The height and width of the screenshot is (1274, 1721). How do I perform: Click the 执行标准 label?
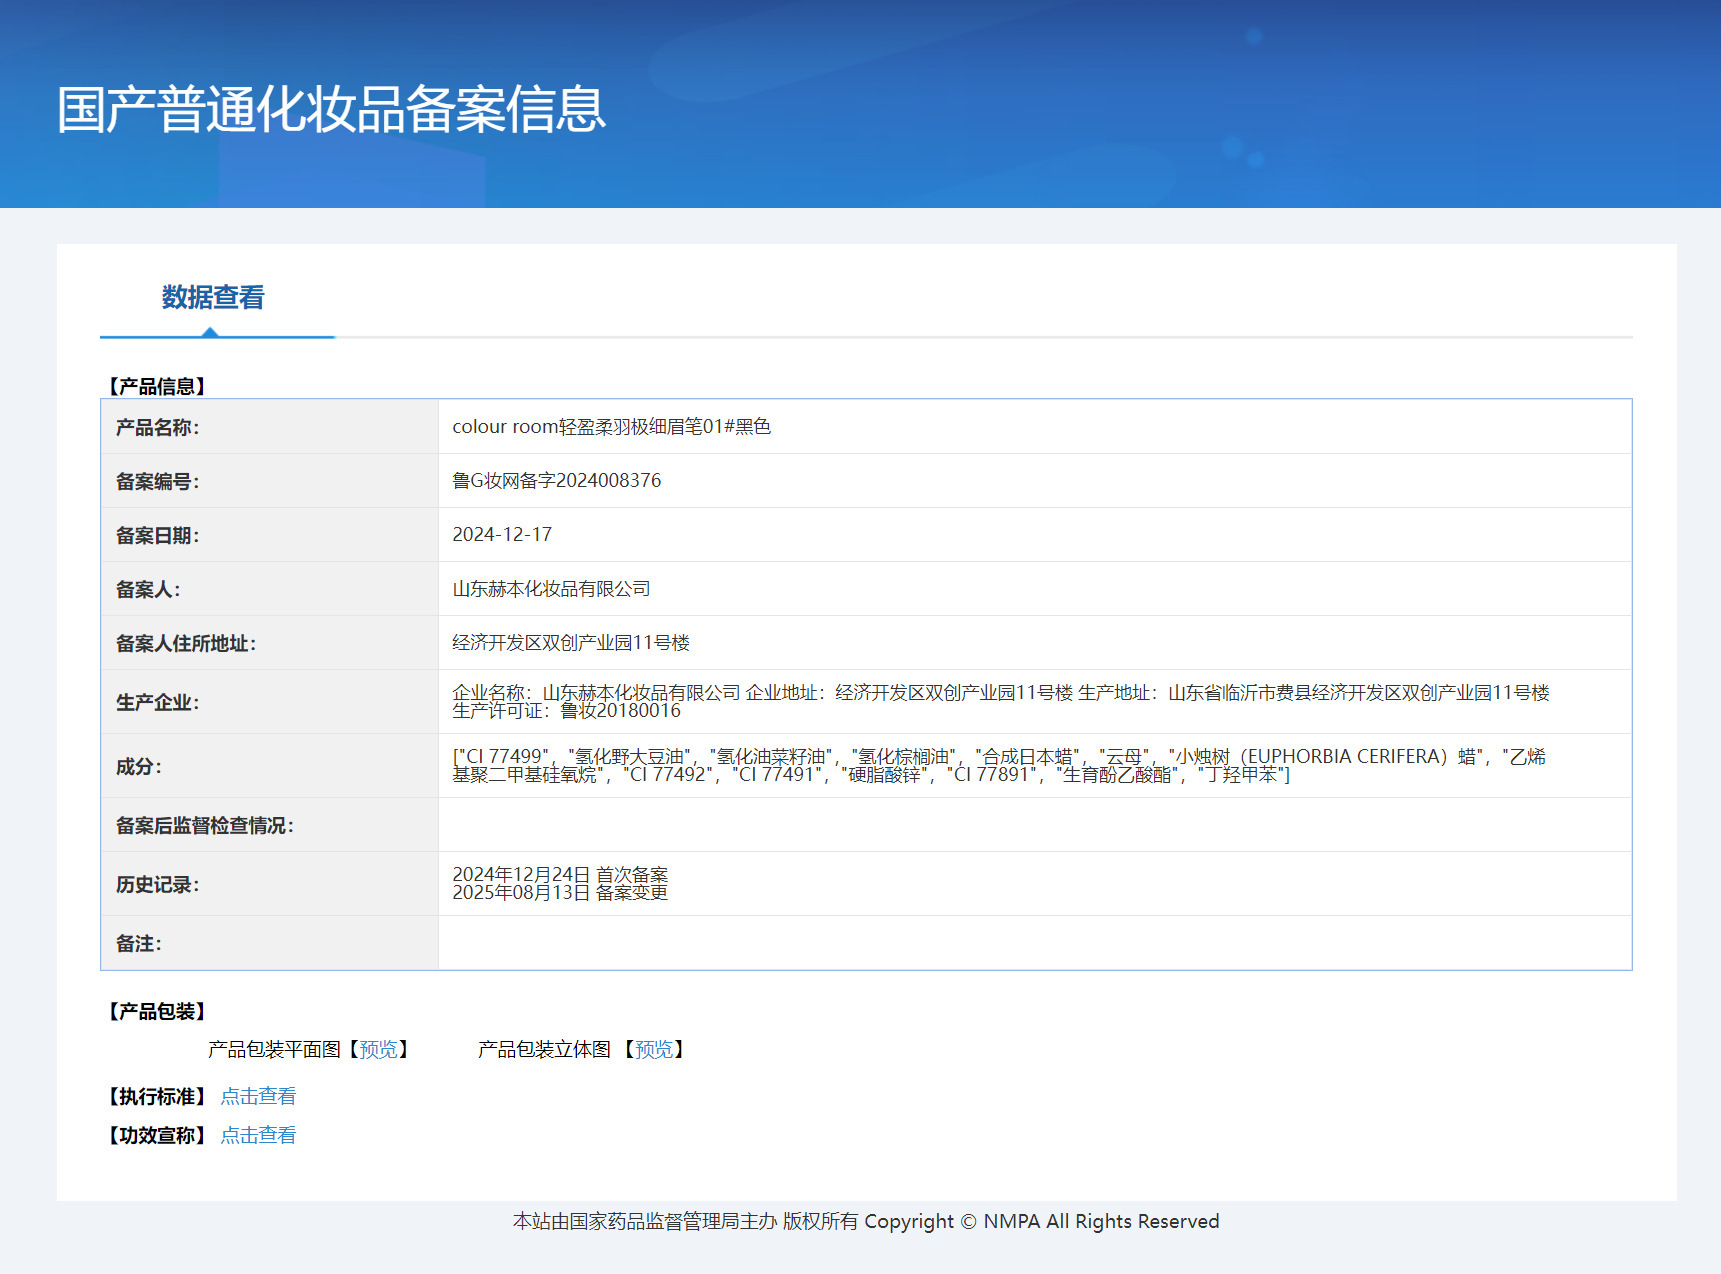tap(157, 1096)
